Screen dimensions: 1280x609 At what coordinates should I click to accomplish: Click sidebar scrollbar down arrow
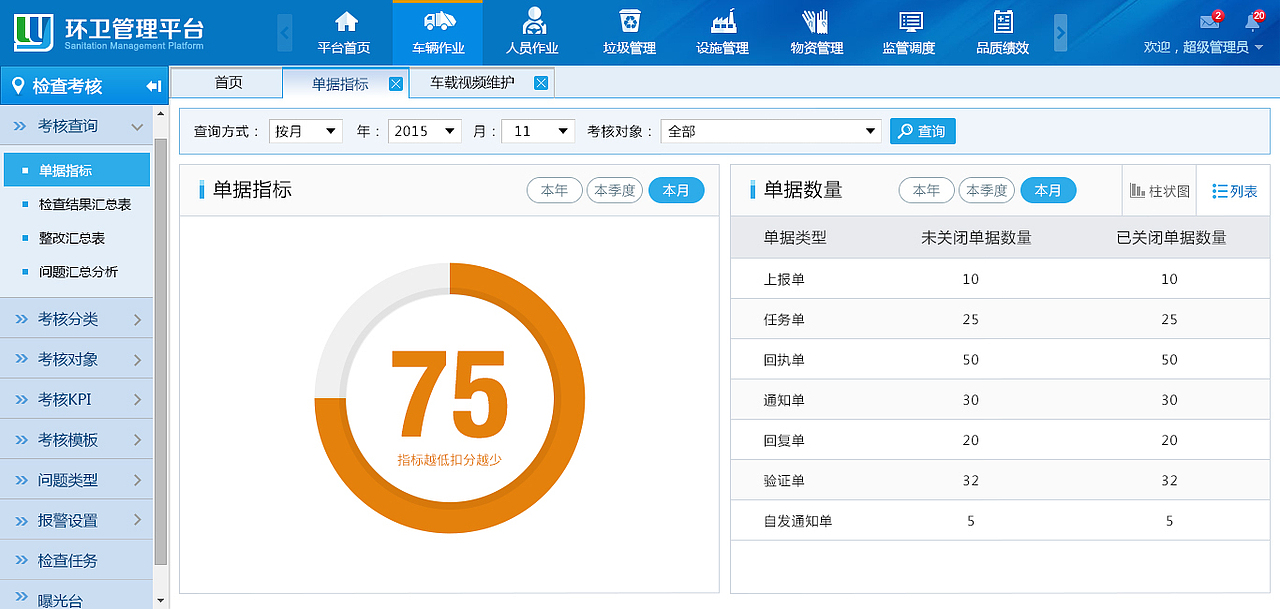click(x=161, y=600)
